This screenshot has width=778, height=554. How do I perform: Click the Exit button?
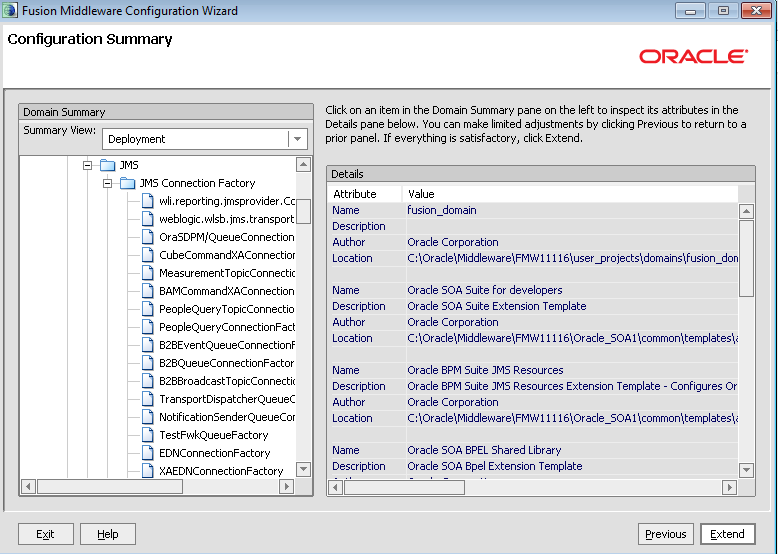[45, 534]
